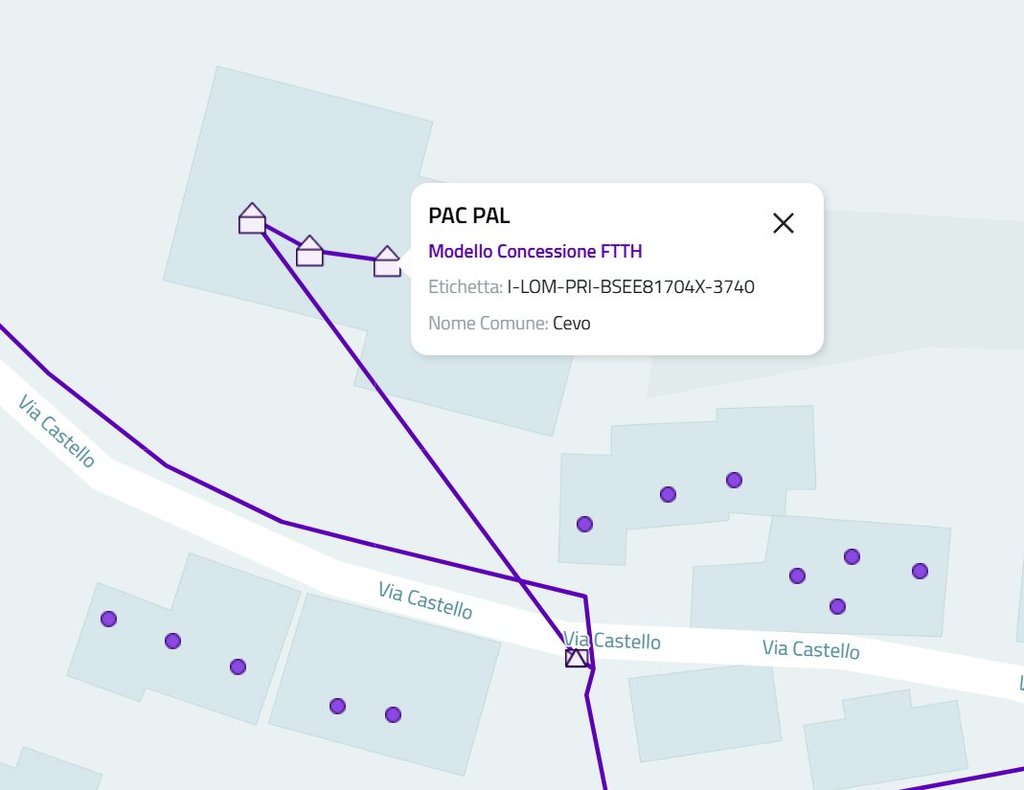Click the Modello Concessione FTTH link
1024x790 pixels.
click(x=535, y=251)
